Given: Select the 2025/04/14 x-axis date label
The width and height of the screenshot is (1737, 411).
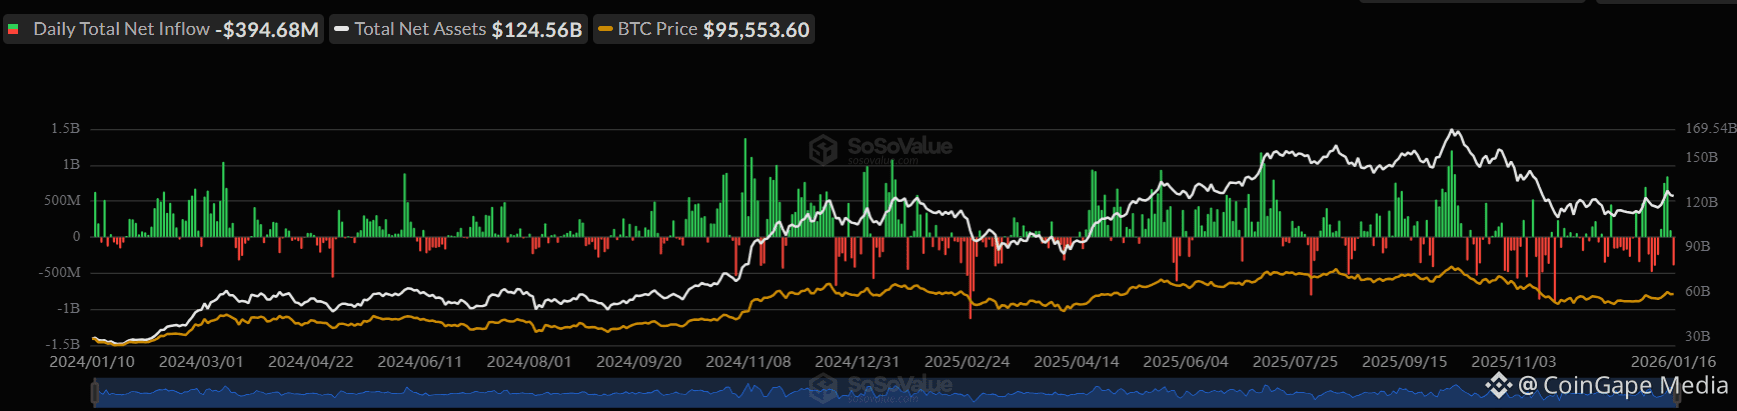Looking at the screenshot, I should [x=1076, y=362].
